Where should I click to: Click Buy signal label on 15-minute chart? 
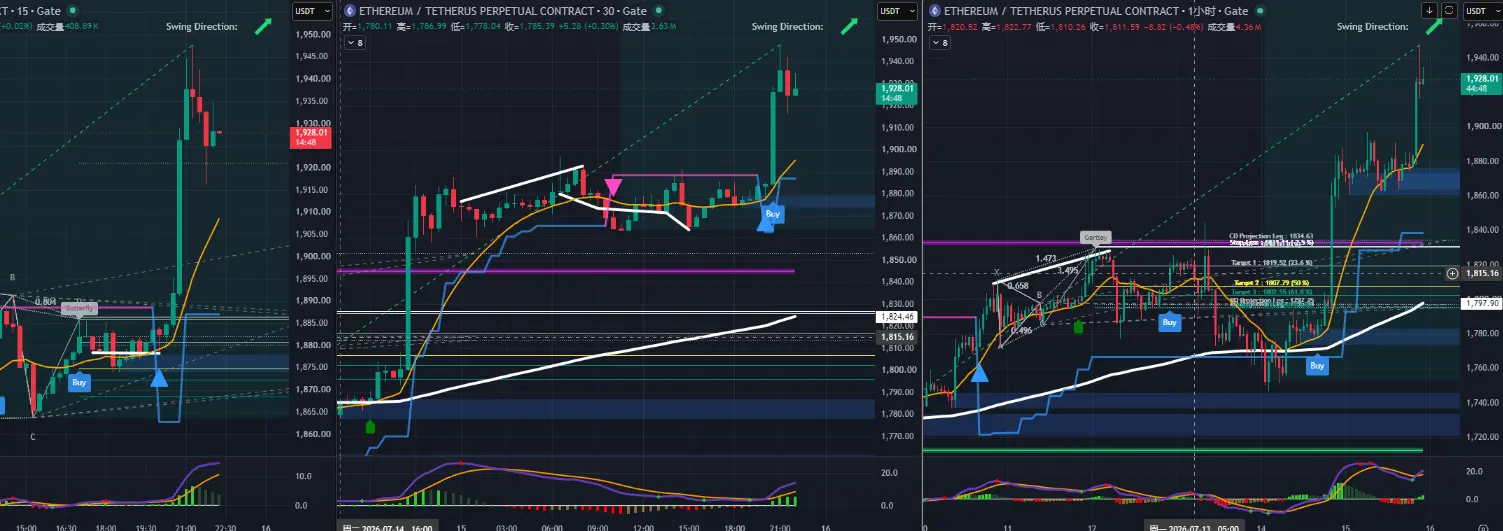[80, 381]
